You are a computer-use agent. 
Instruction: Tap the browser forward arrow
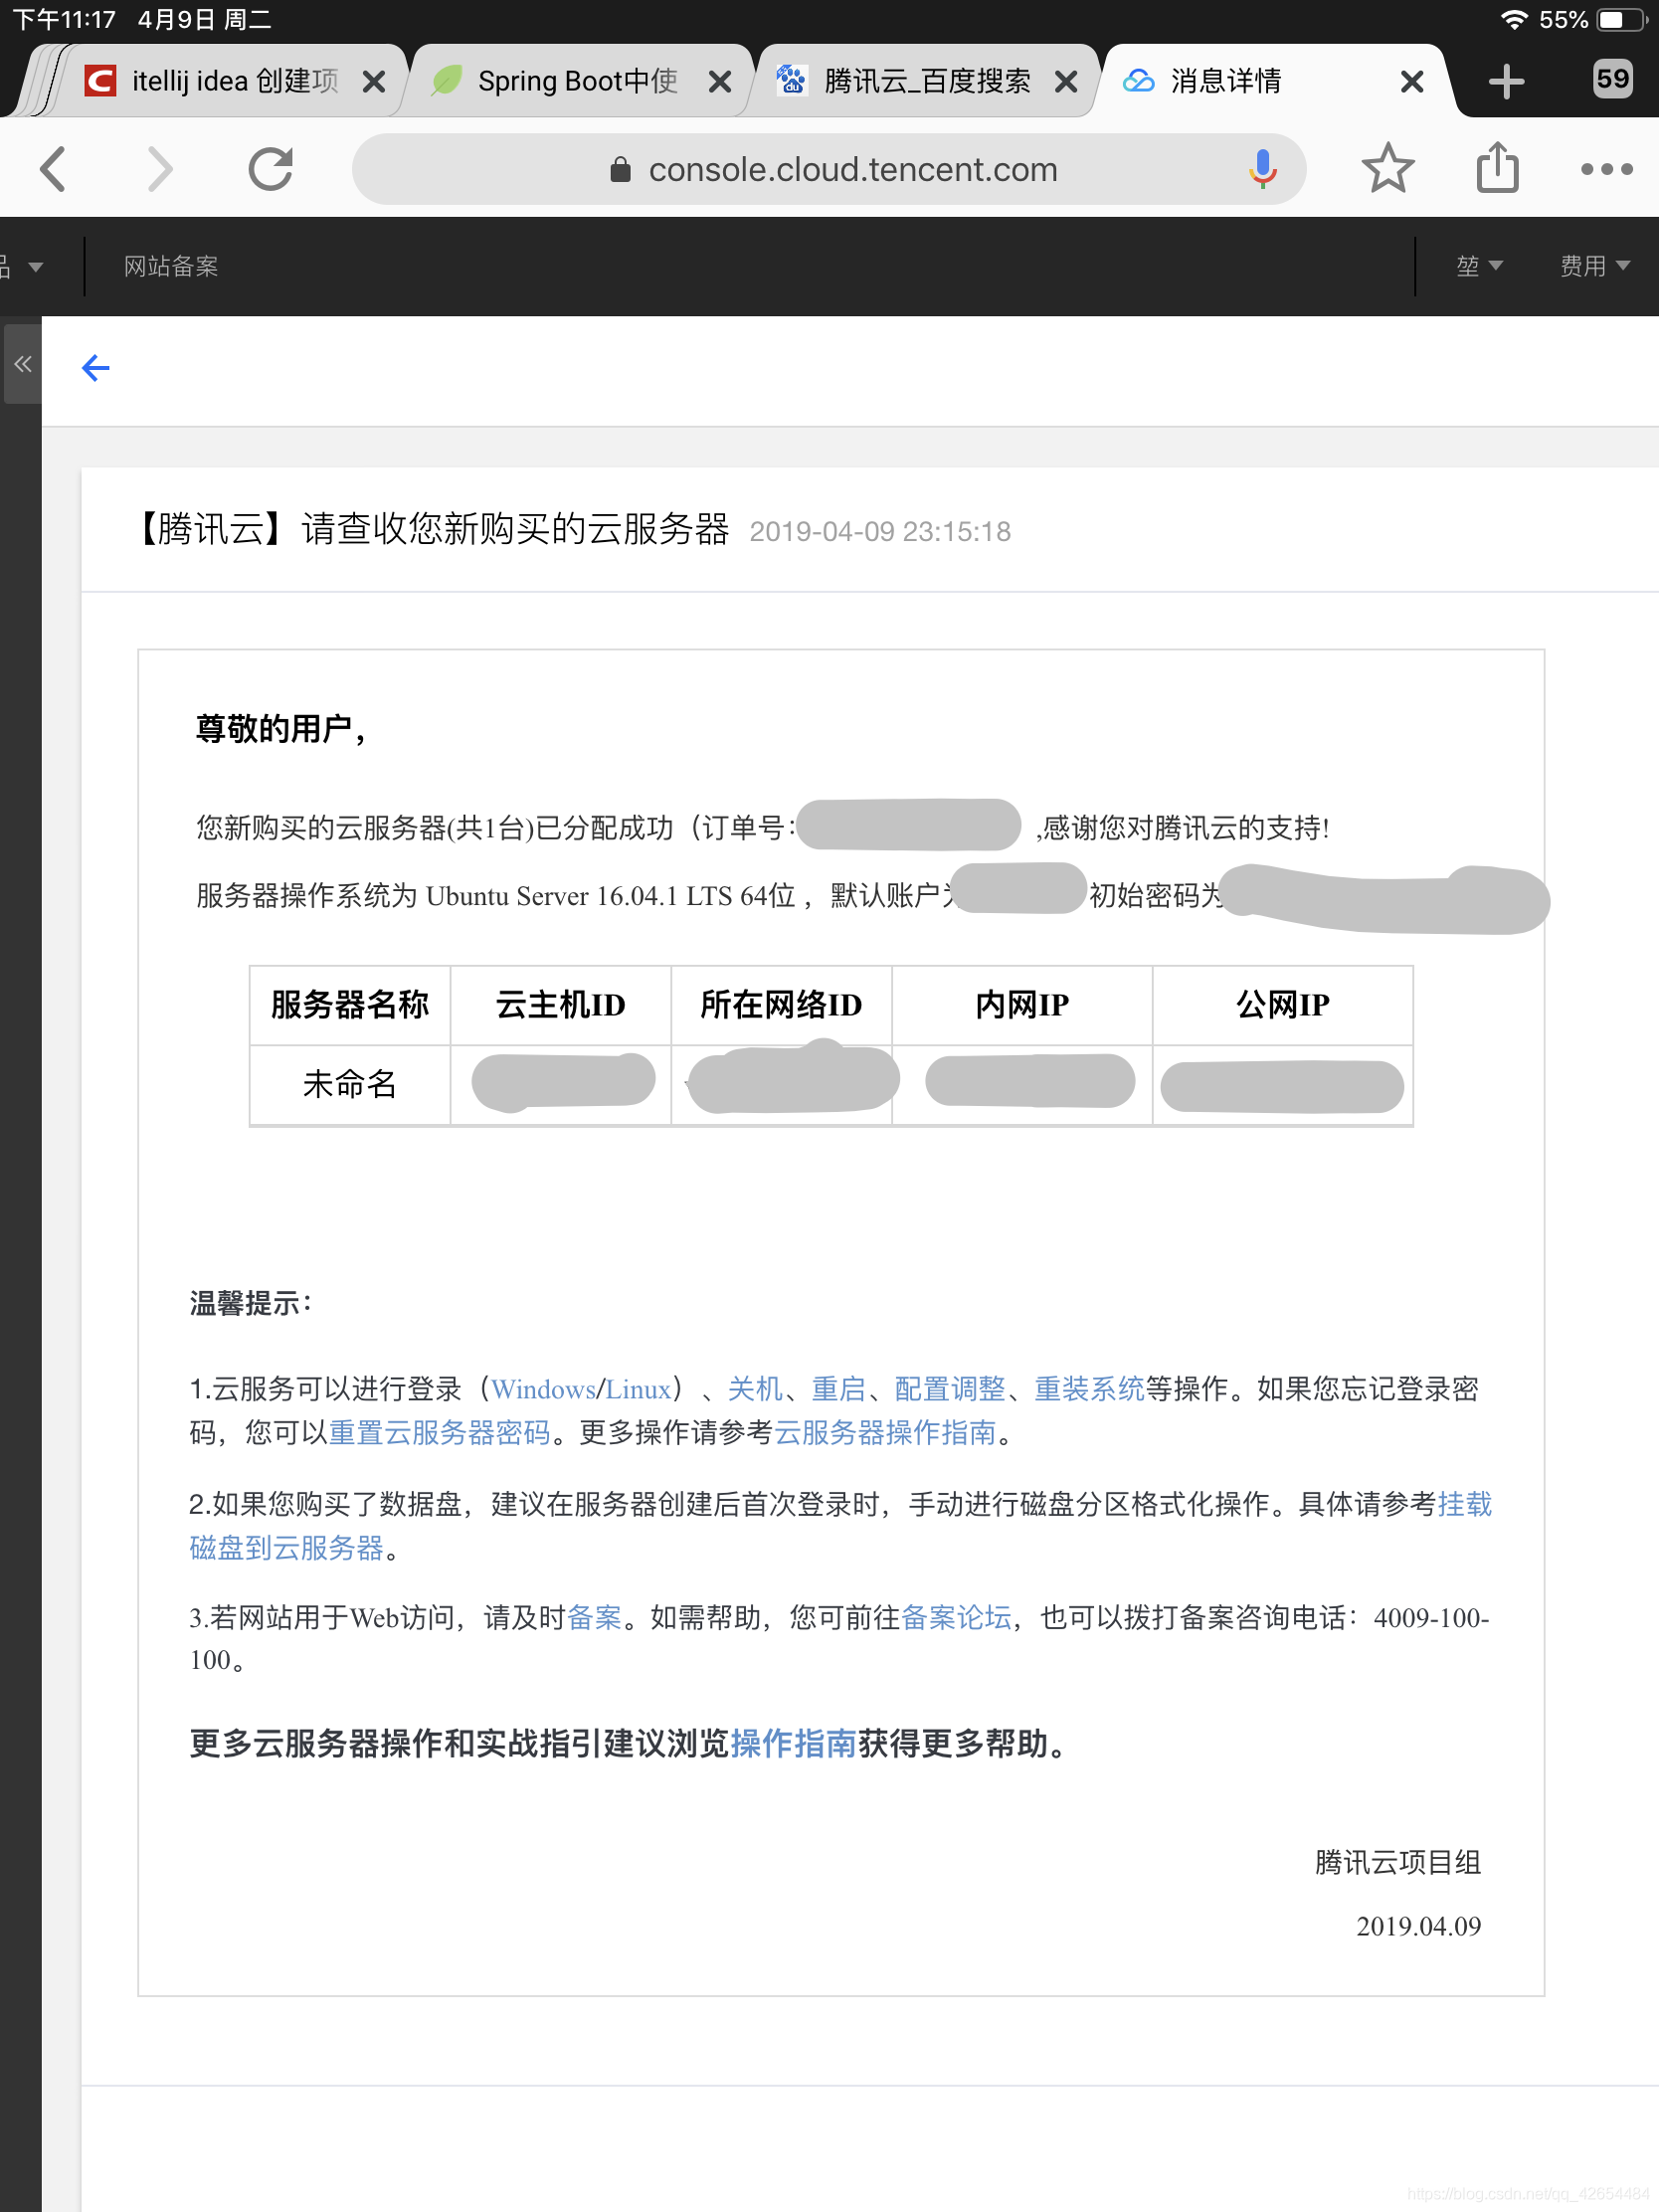[x=160, y=168]
